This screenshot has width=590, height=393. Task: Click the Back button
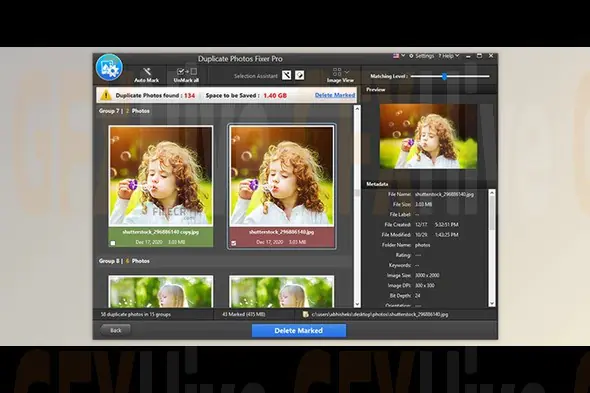coord(116,330)
